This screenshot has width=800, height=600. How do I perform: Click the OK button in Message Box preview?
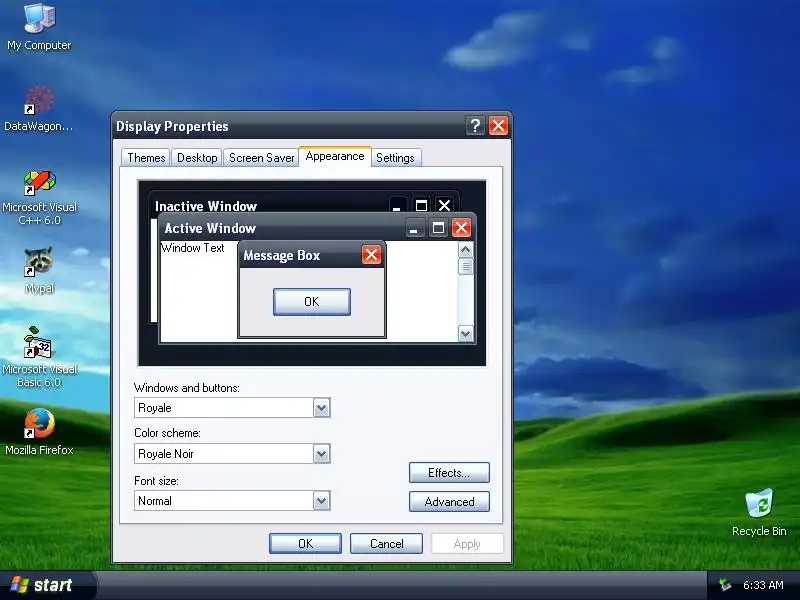tap(312, 302)
